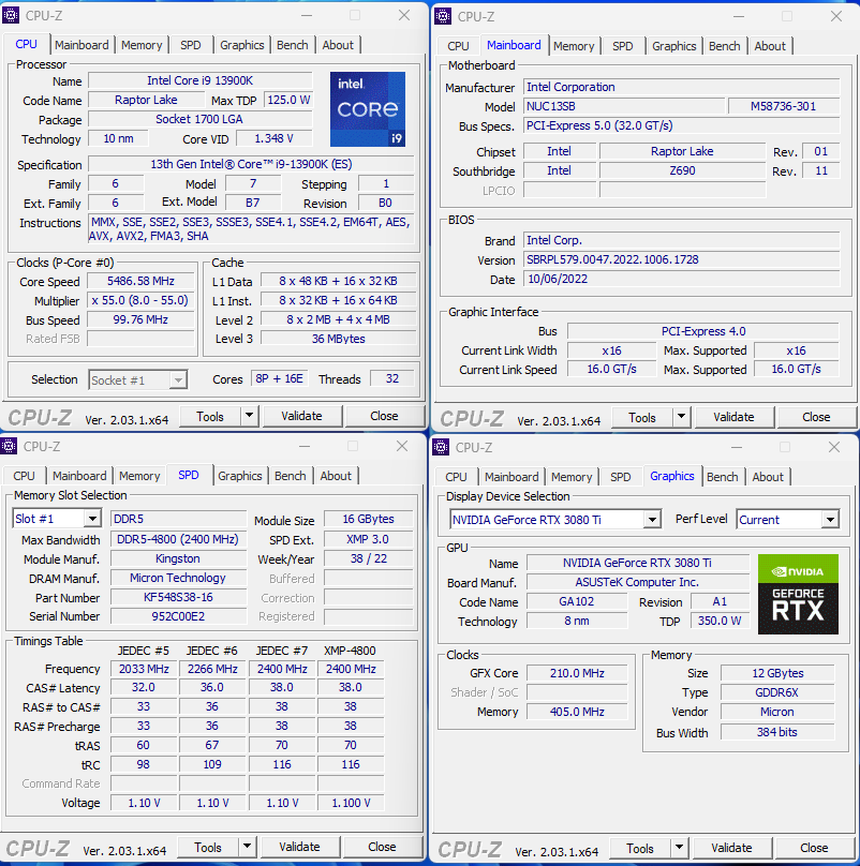This screenshot has width=860, height=866.
Task: Click the NVIDIA GeForce RTX logo
Action: click(797, 594)
